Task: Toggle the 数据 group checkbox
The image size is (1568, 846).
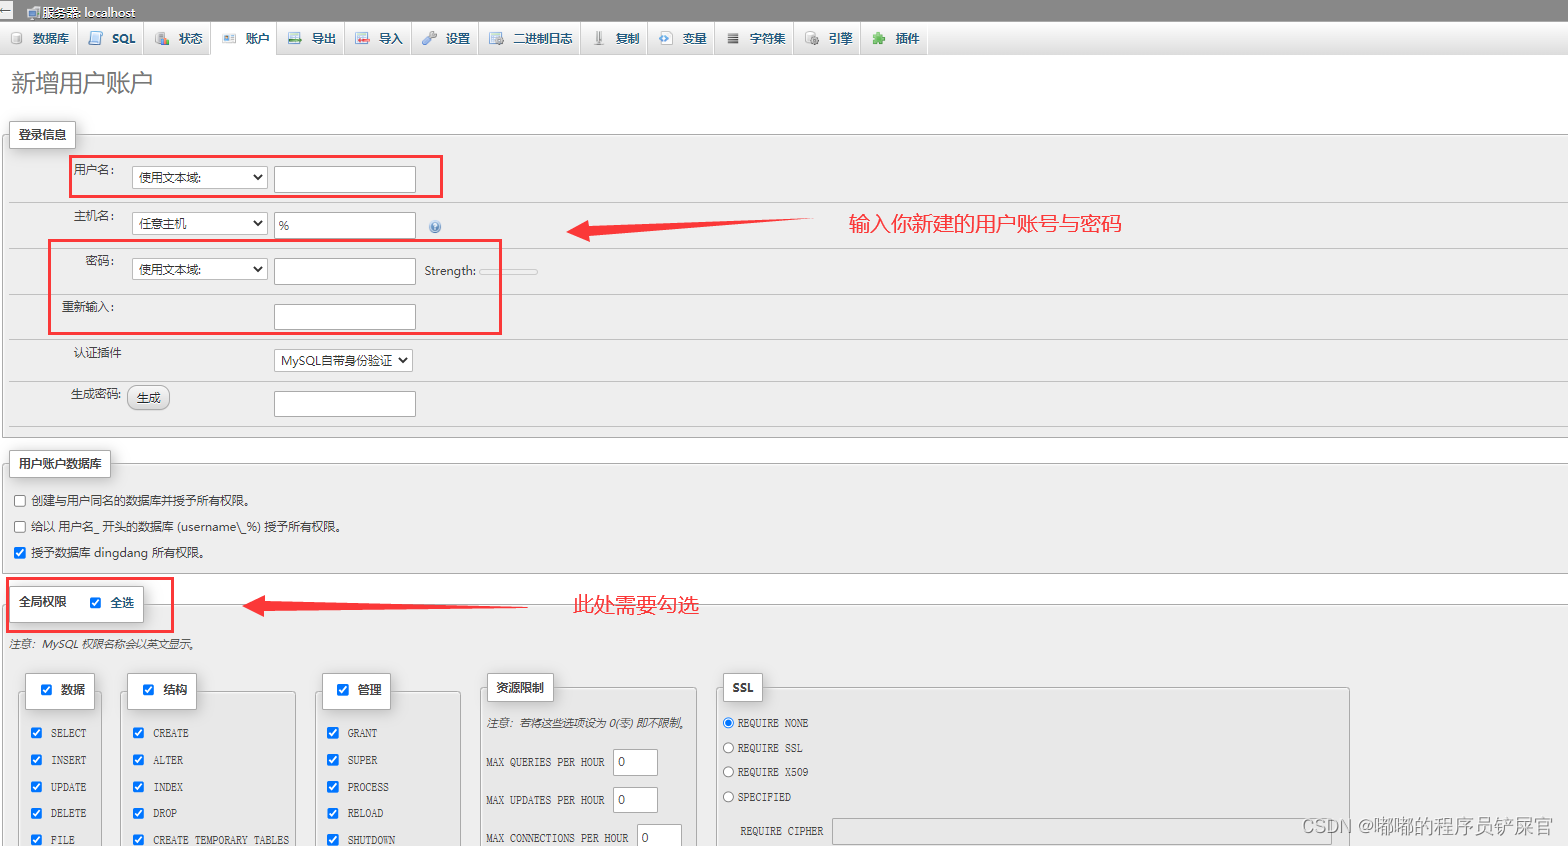Action: pos(47,690)
